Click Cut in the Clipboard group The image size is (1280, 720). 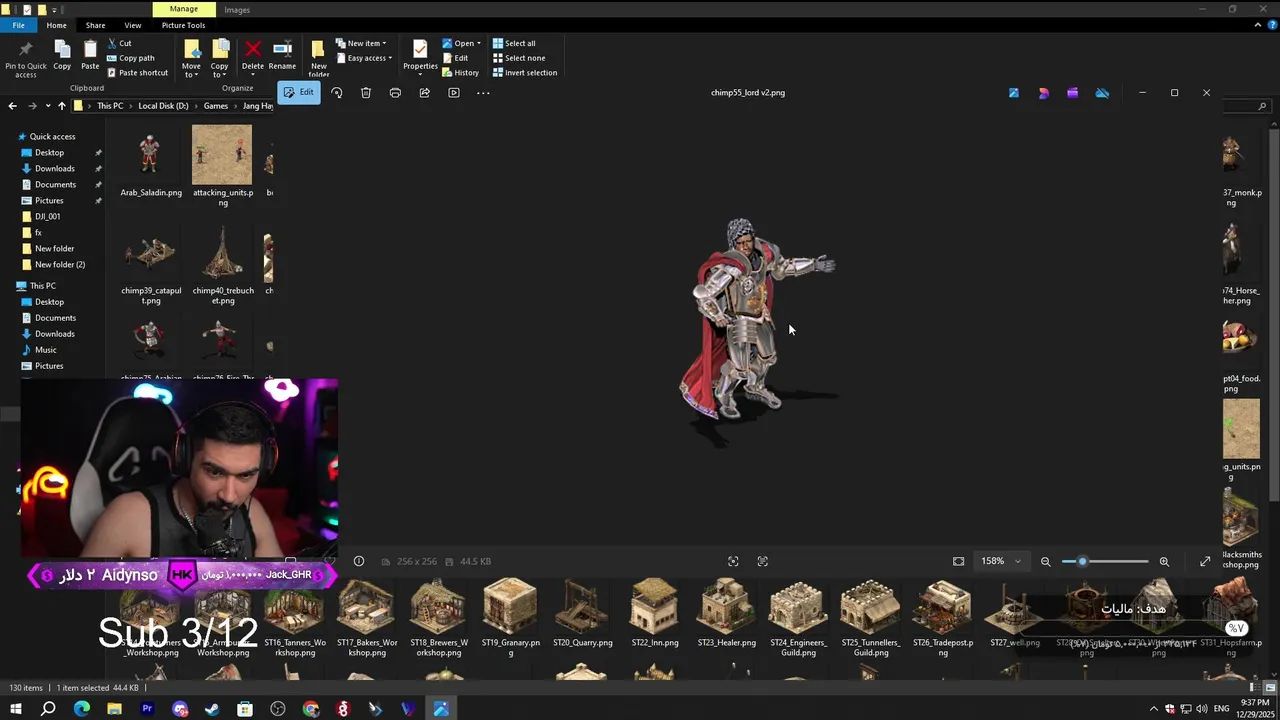coord(118,43)
